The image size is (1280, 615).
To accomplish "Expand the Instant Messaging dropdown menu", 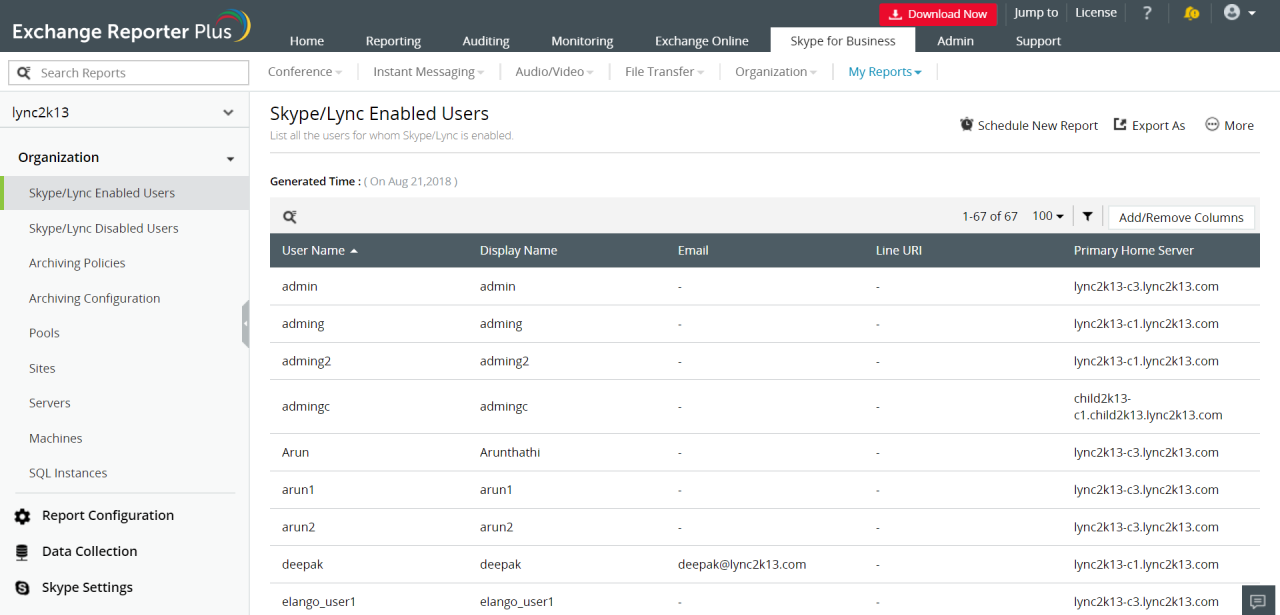I will [429, 72].
